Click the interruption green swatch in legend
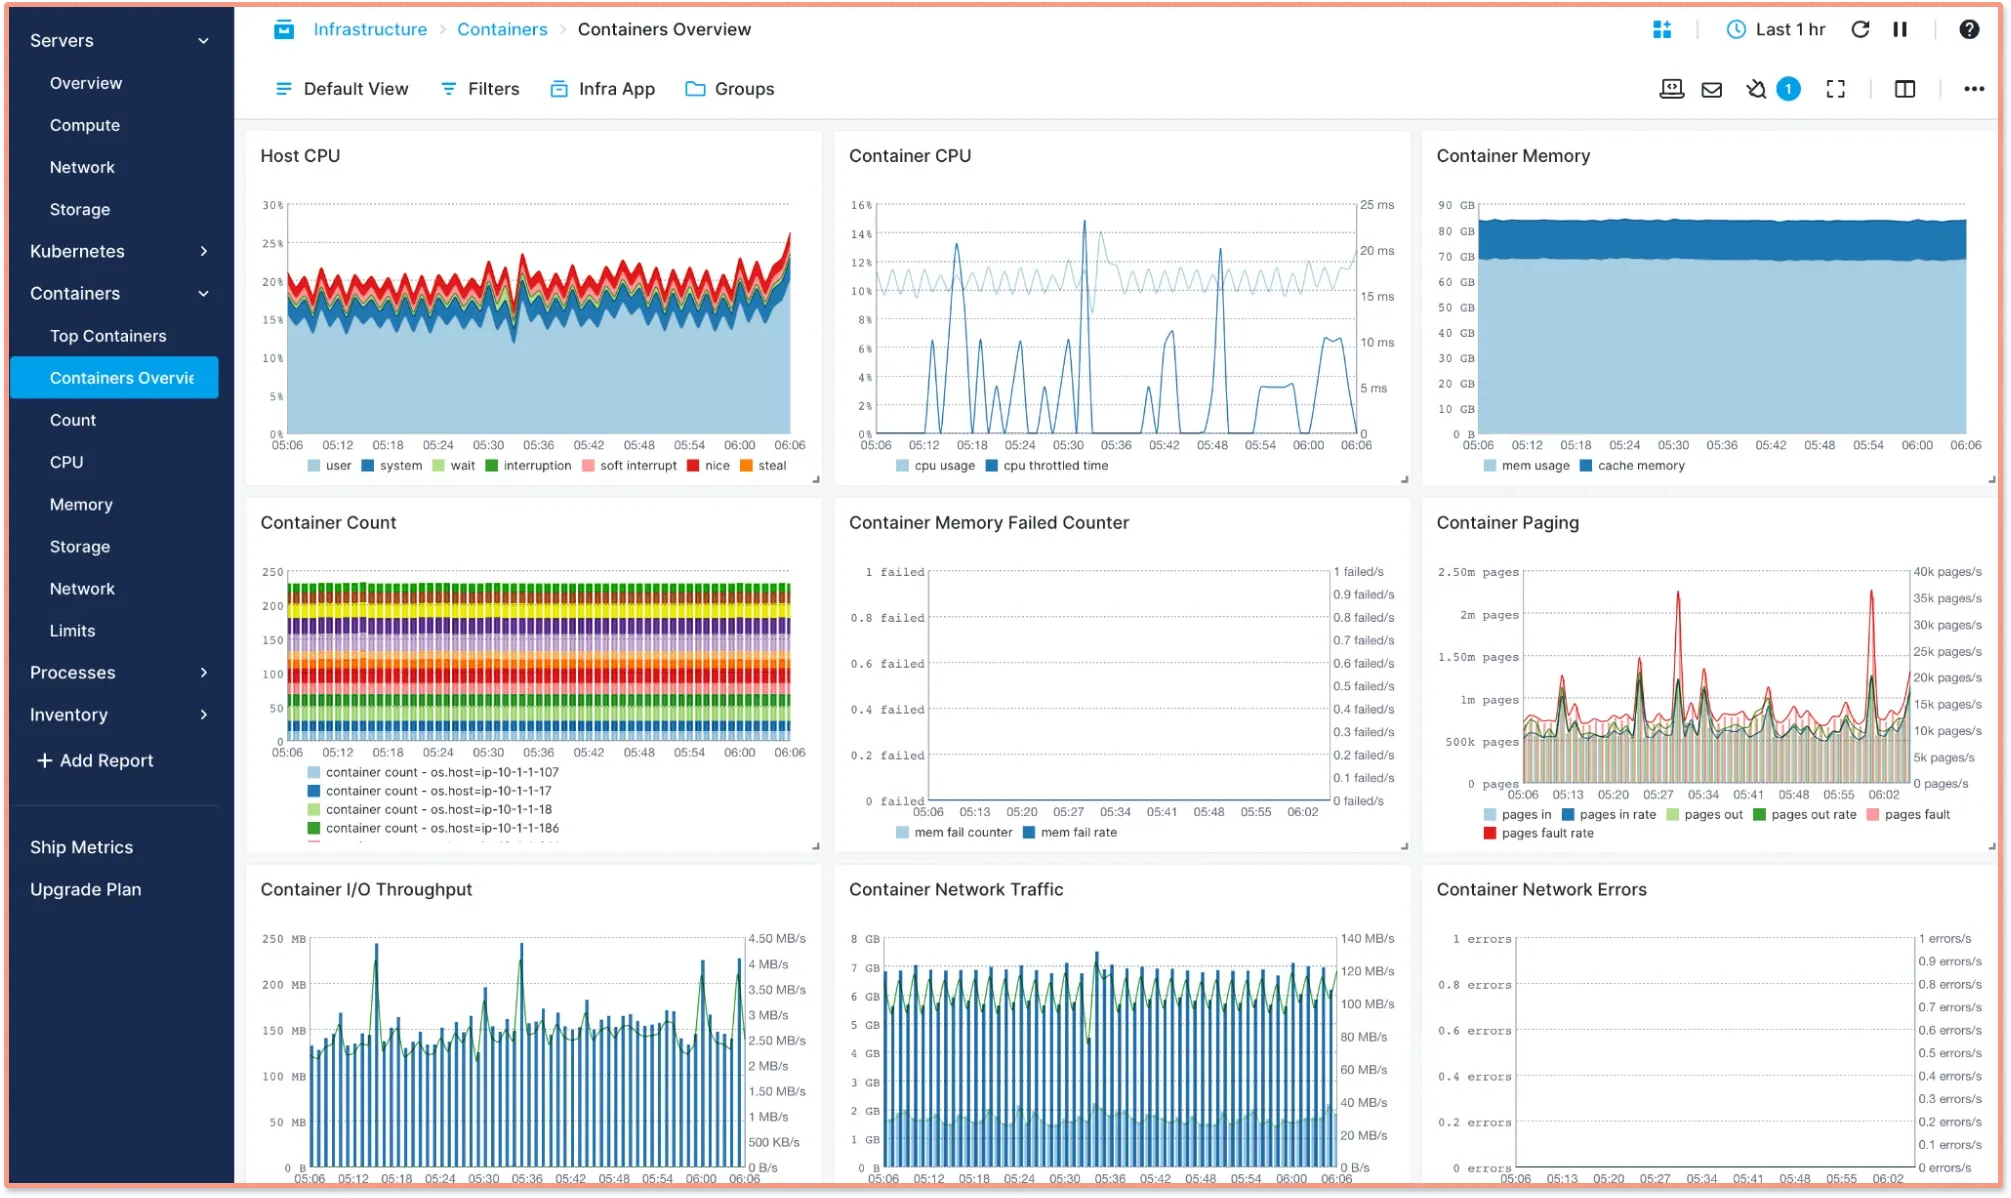2011x1198 pixels. 491,465
